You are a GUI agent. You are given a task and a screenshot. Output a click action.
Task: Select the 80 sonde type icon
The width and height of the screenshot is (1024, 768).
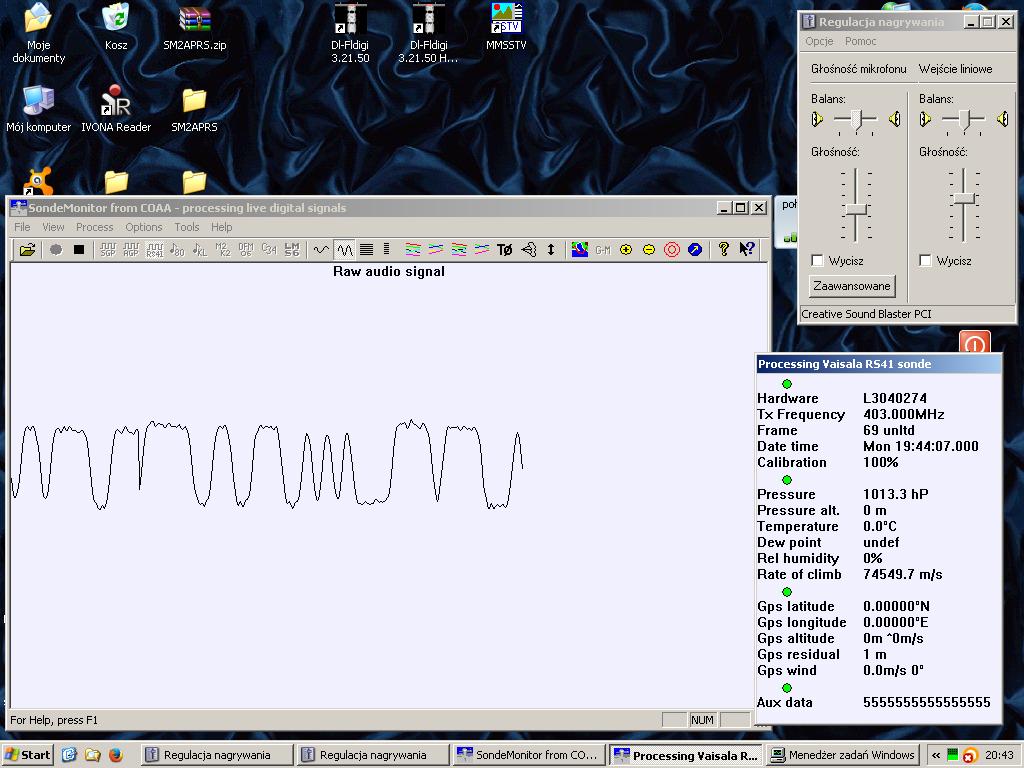(177, 249)
